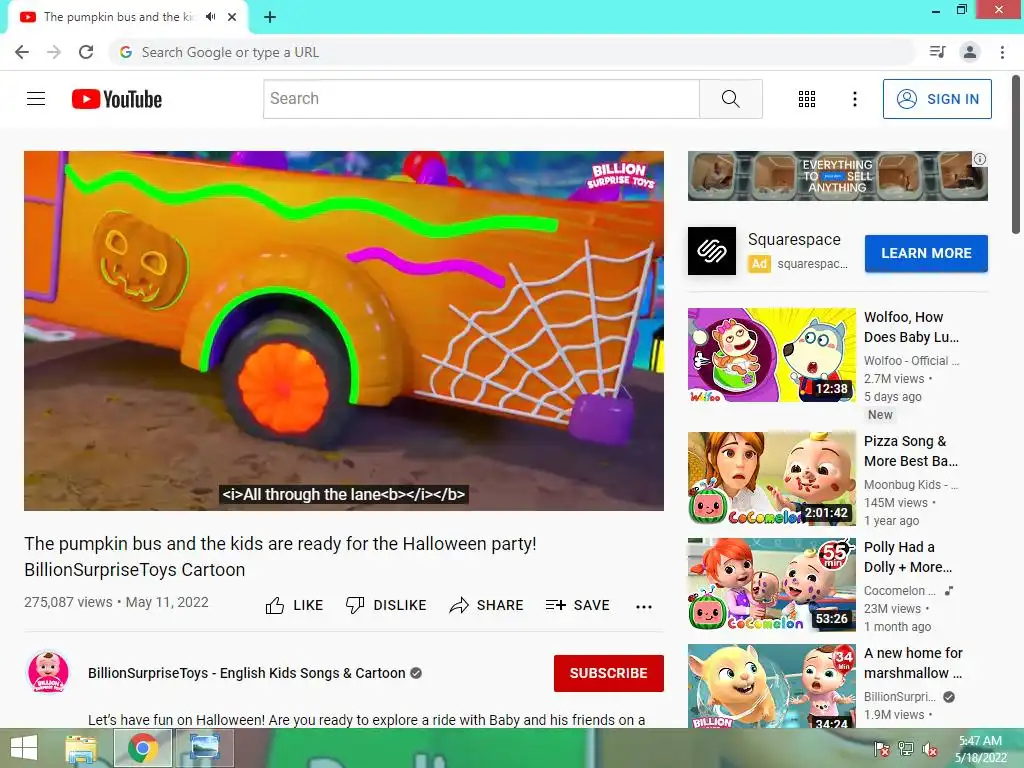Click the video description text
This screenshot has height=768, width=1024.
[366, 720]
